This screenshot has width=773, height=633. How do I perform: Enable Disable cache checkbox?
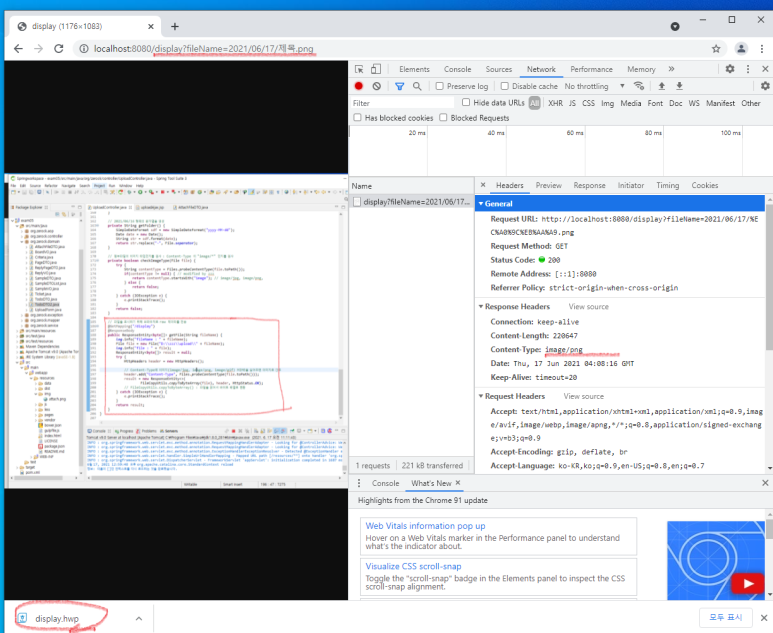click(504, 86)
